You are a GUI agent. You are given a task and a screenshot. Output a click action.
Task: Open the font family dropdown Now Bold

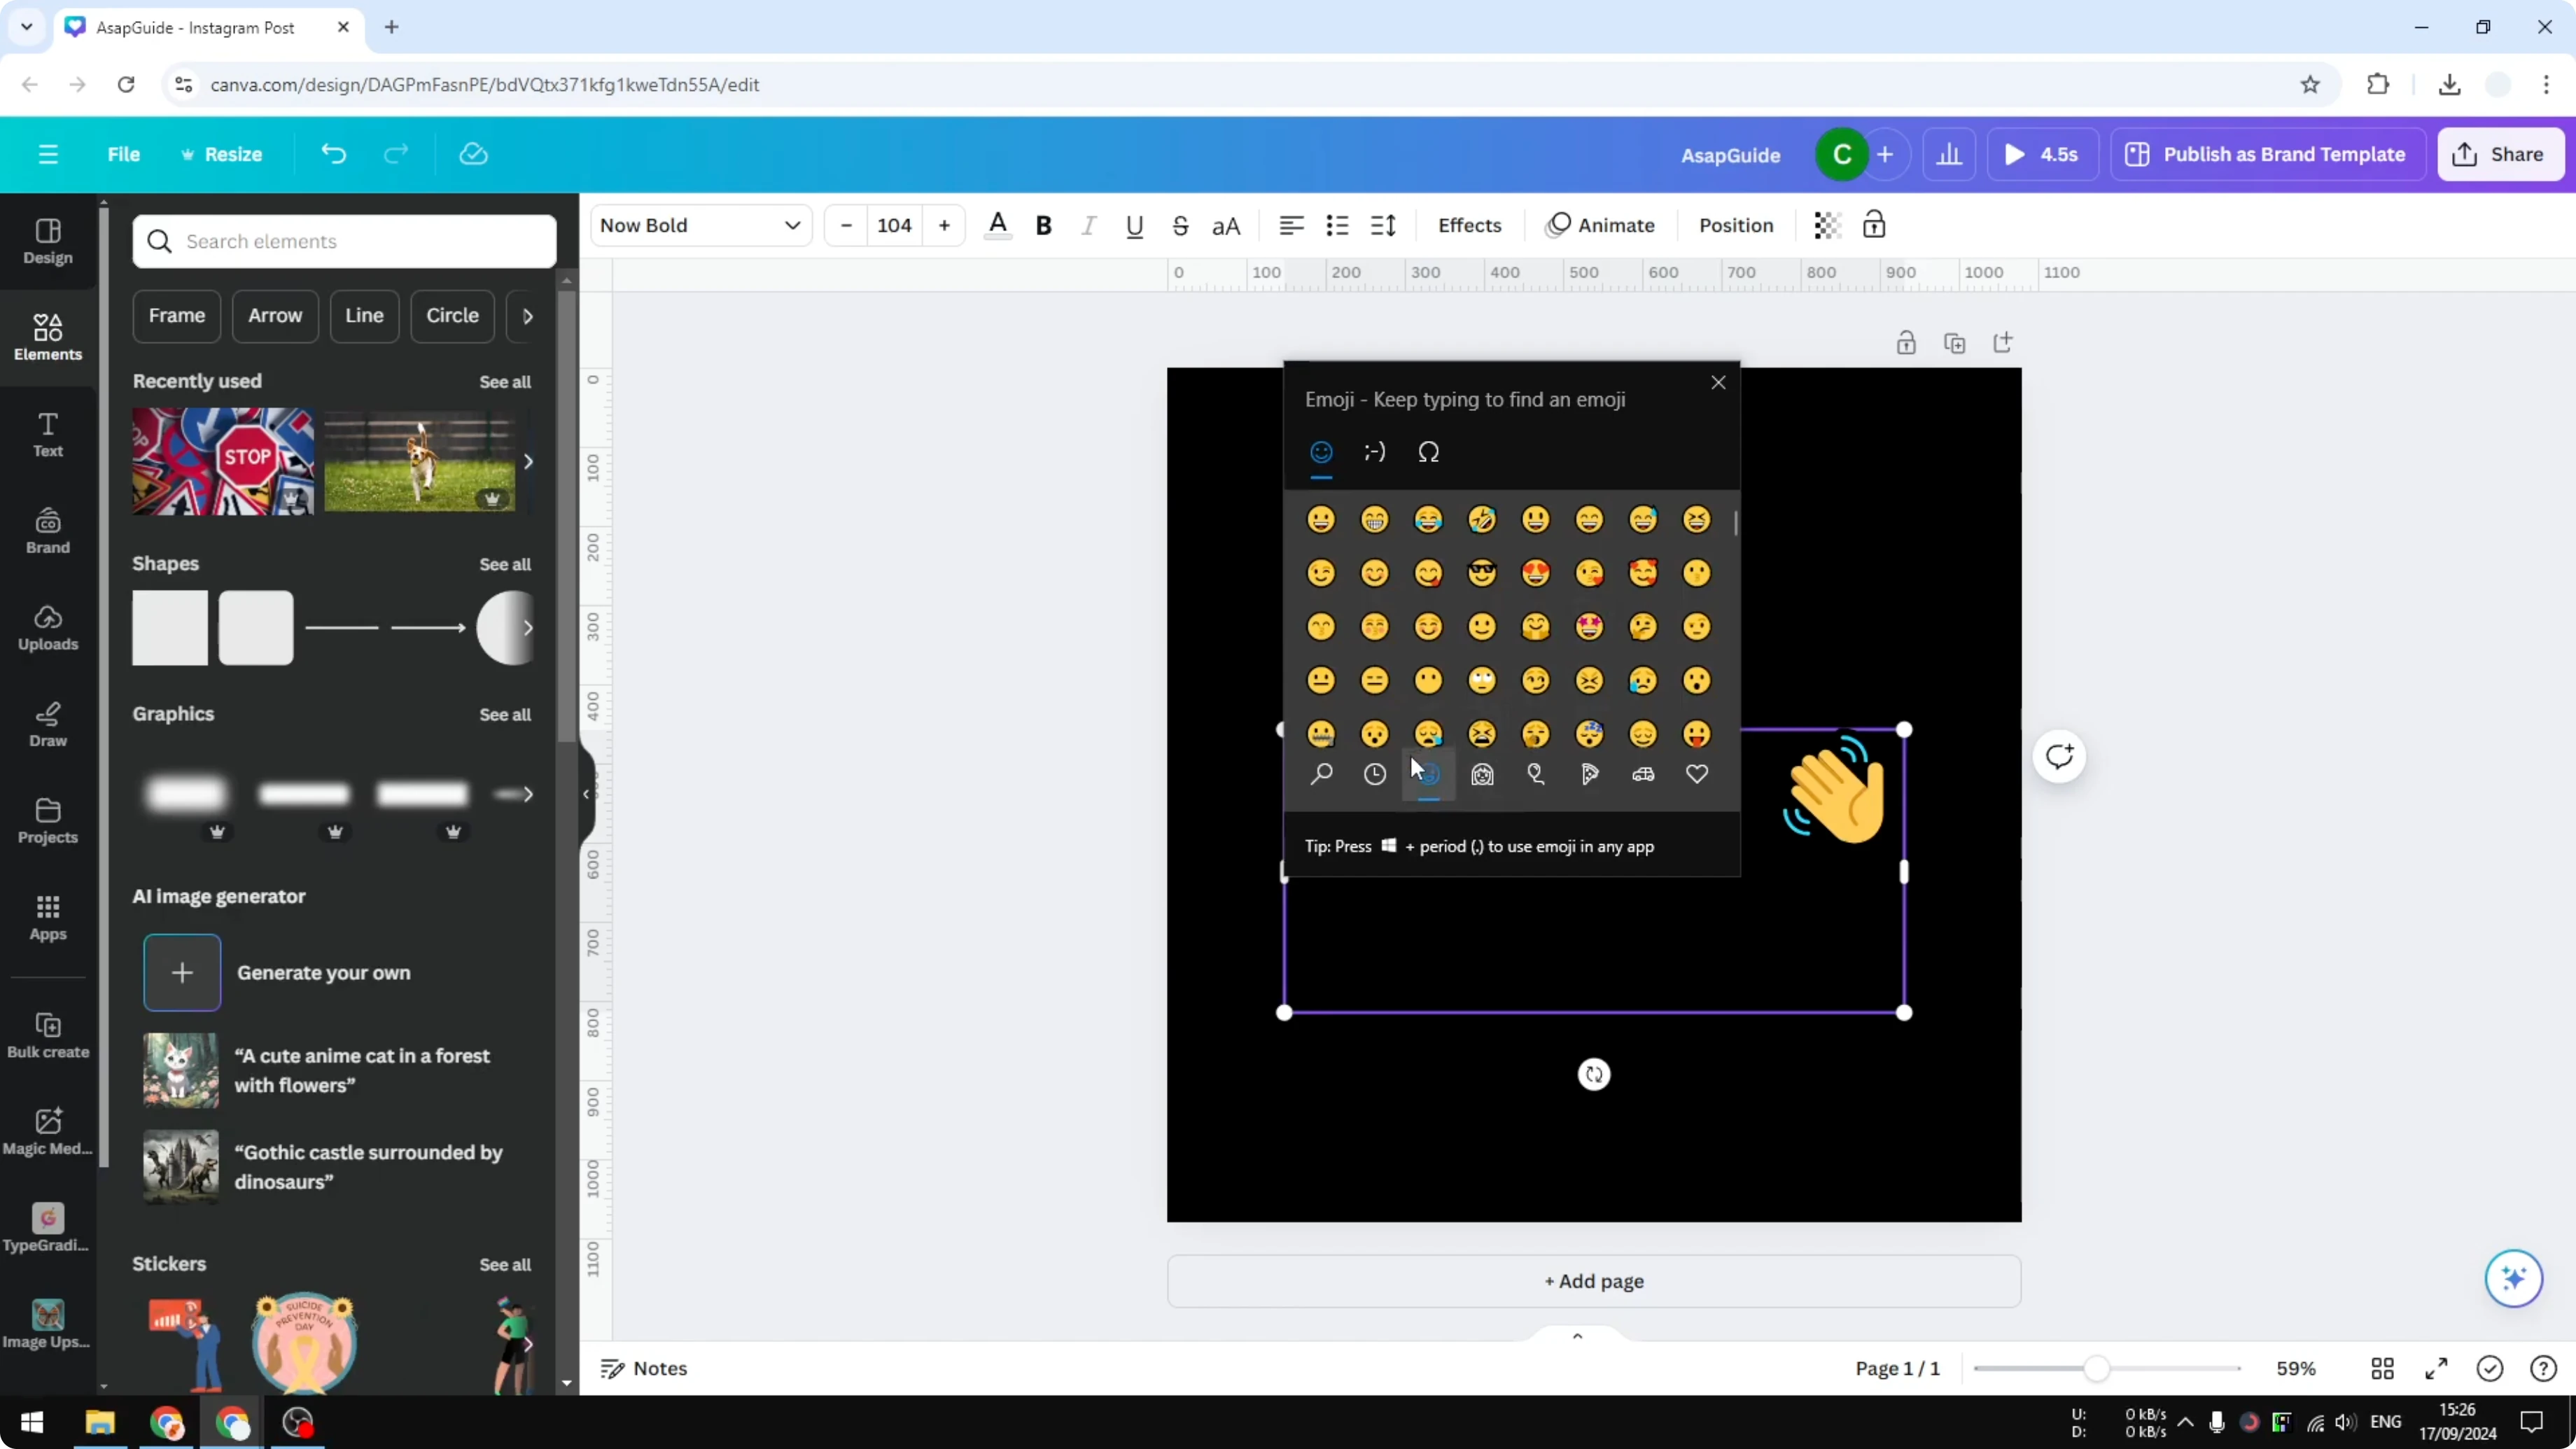(x=700, y=225)
